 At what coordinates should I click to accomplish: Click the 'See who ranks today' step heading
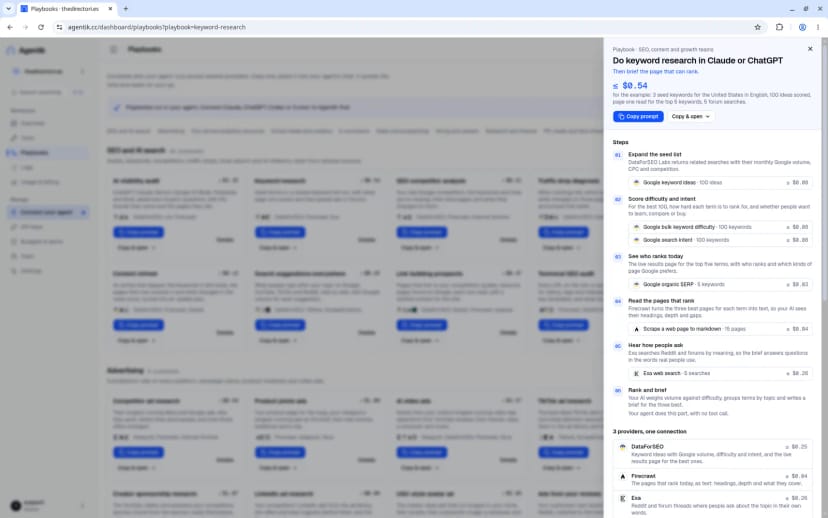pyautogui.click(x=655, y=257)
